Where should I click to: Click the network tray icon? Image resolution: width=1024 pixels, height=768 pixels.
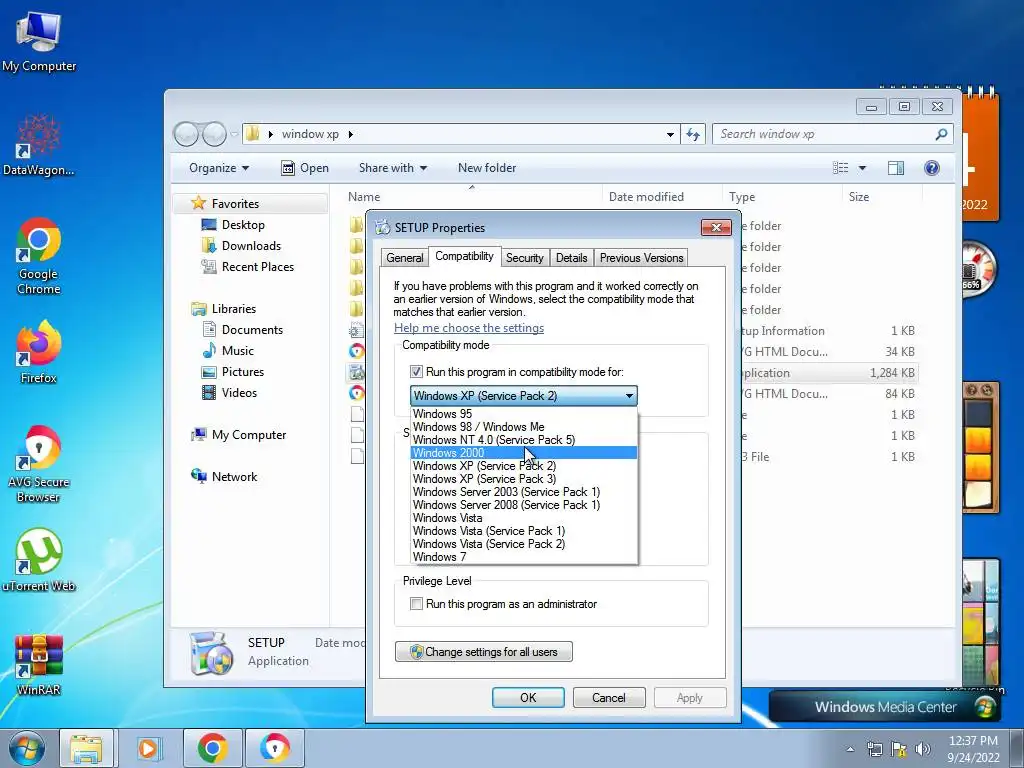(874, 749)
